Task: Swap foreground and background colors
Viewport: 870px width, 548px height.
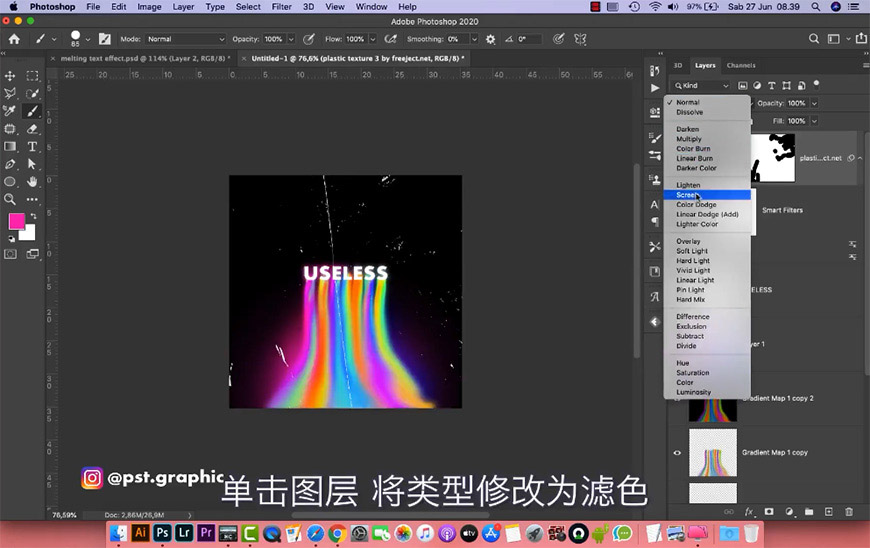Action: (x=33, y=216)
